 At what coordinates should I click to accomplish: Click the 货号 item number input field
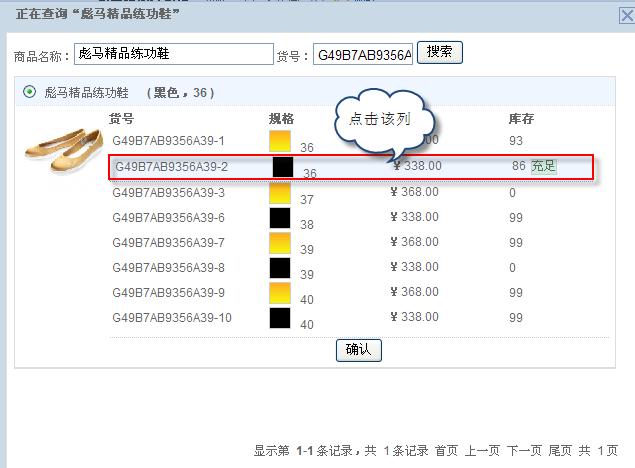coord(363,55)
